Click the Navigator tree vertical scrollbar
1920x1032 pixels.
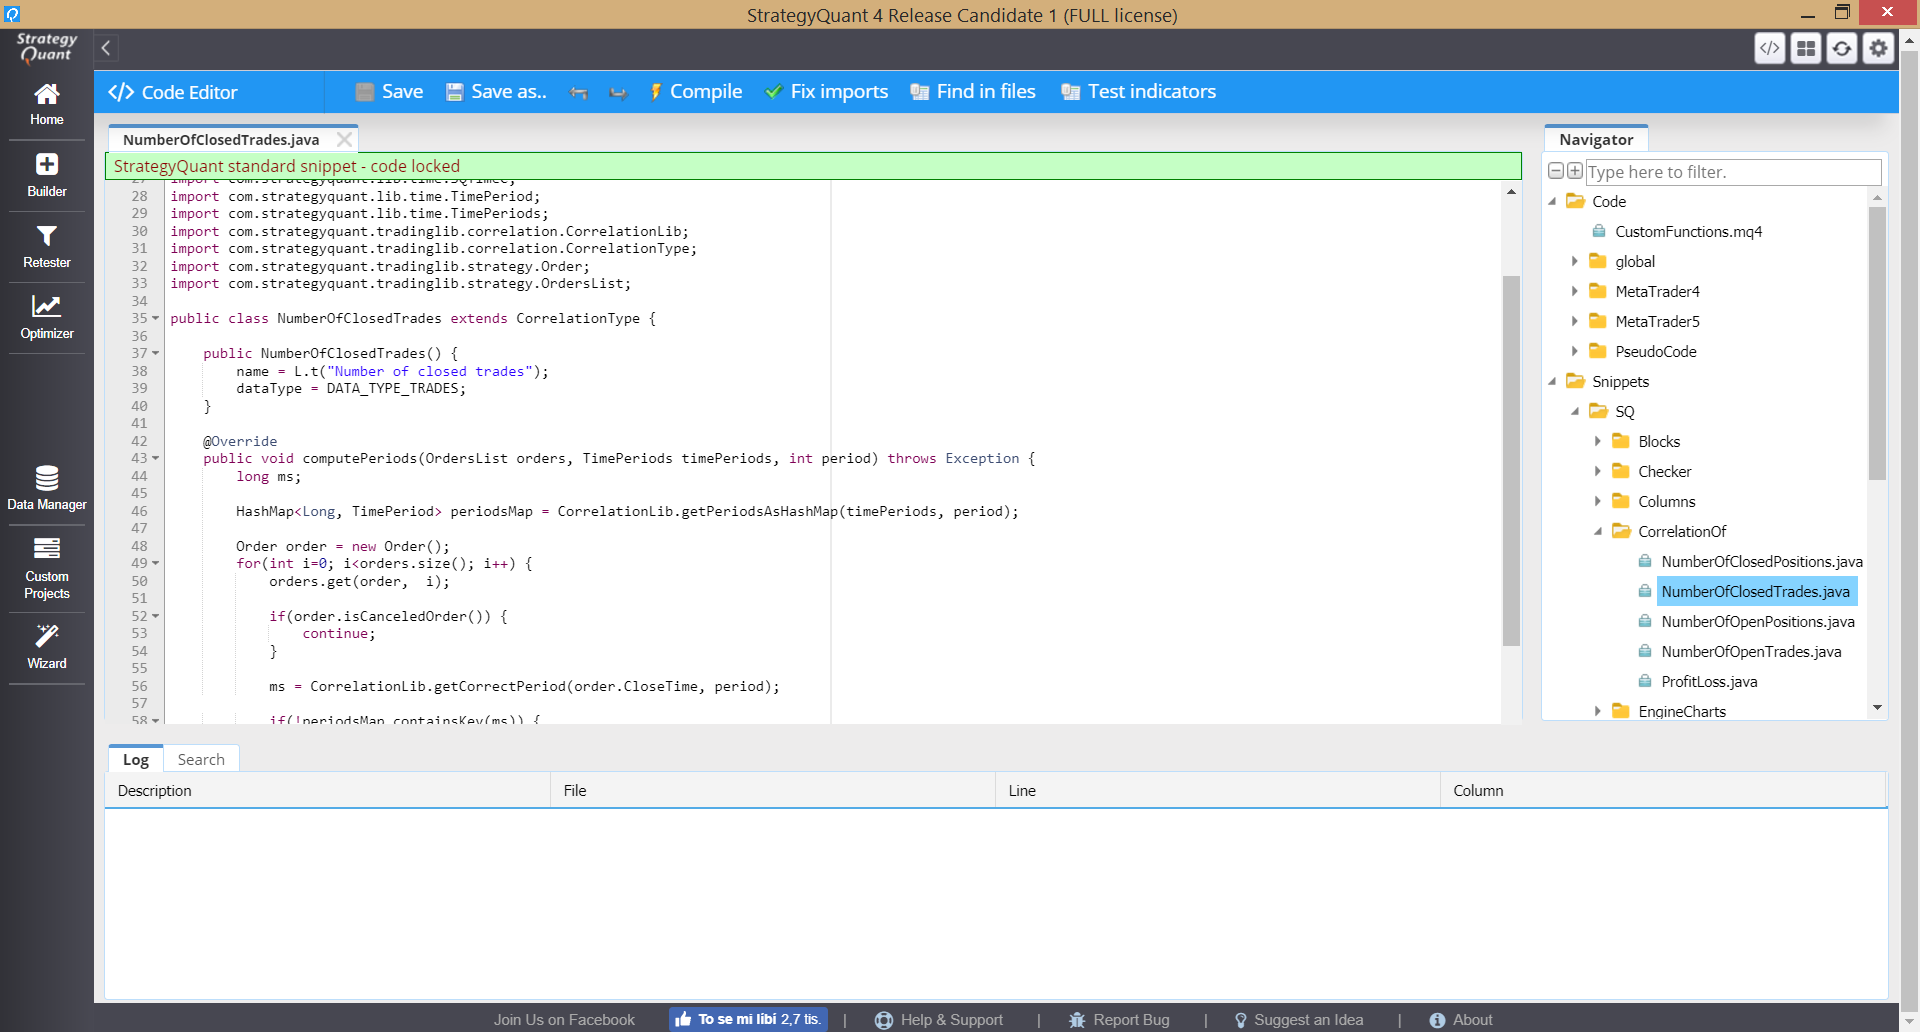(1877, 344)
